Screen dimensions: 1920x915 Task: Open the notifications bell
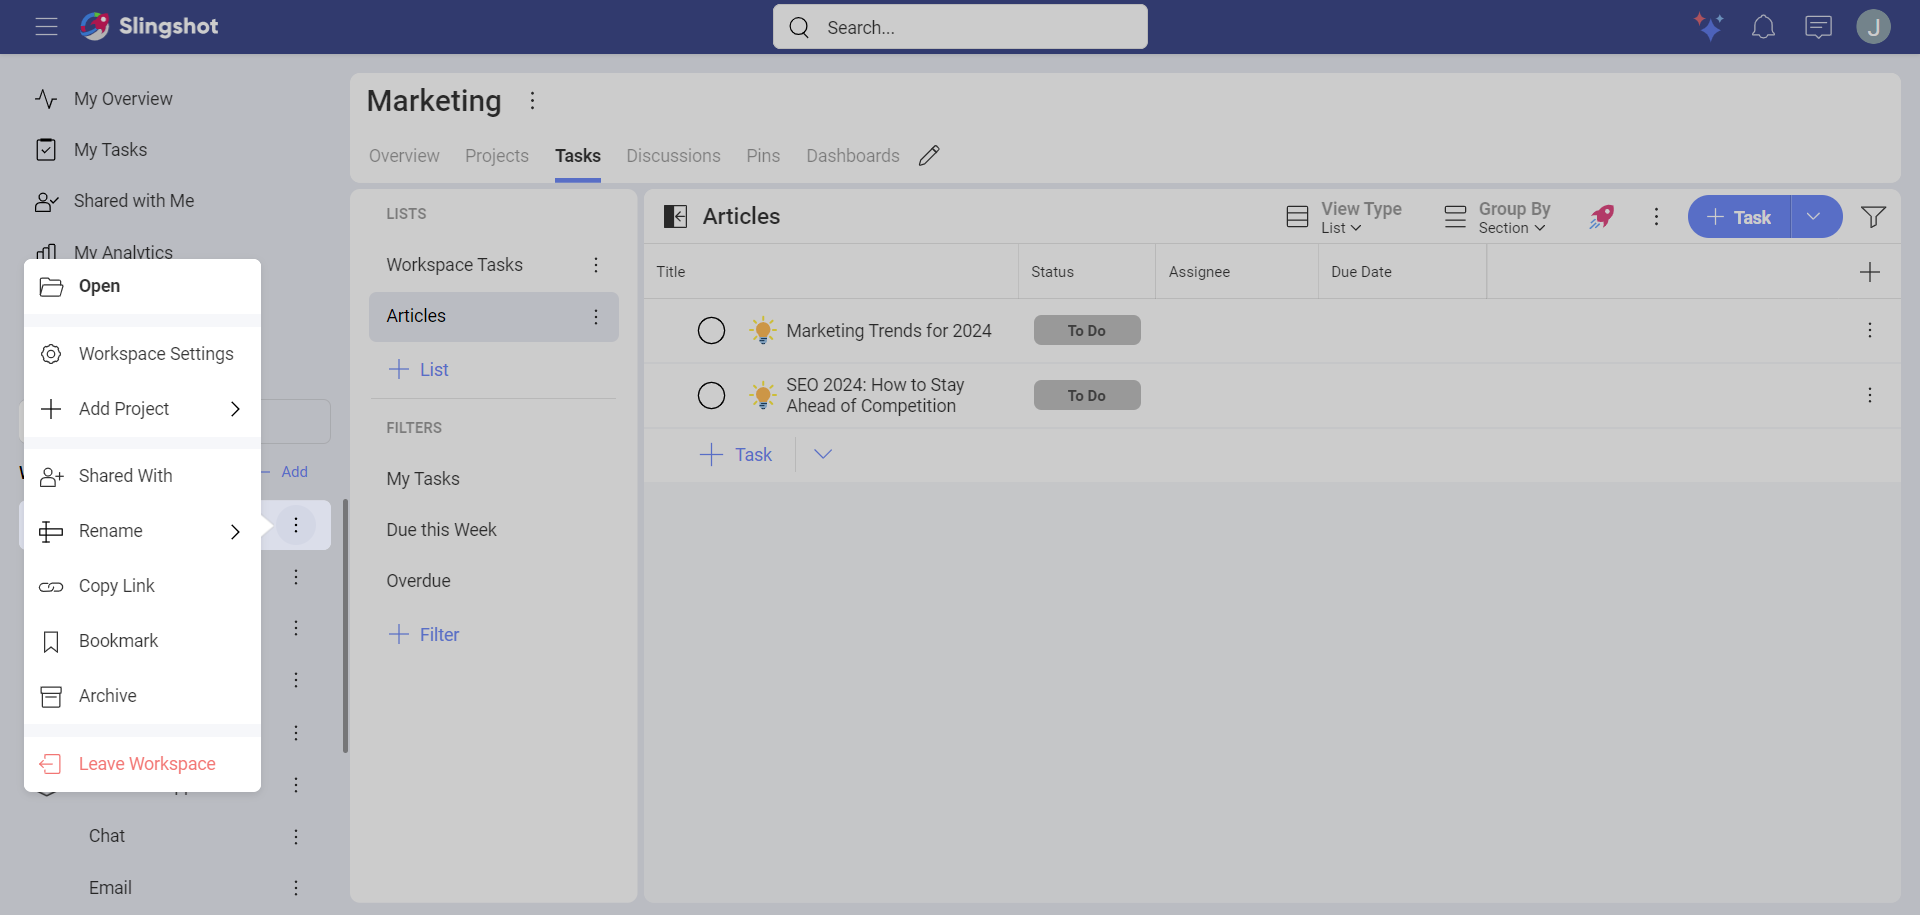pyautogui.click(x=1763, y=27)
